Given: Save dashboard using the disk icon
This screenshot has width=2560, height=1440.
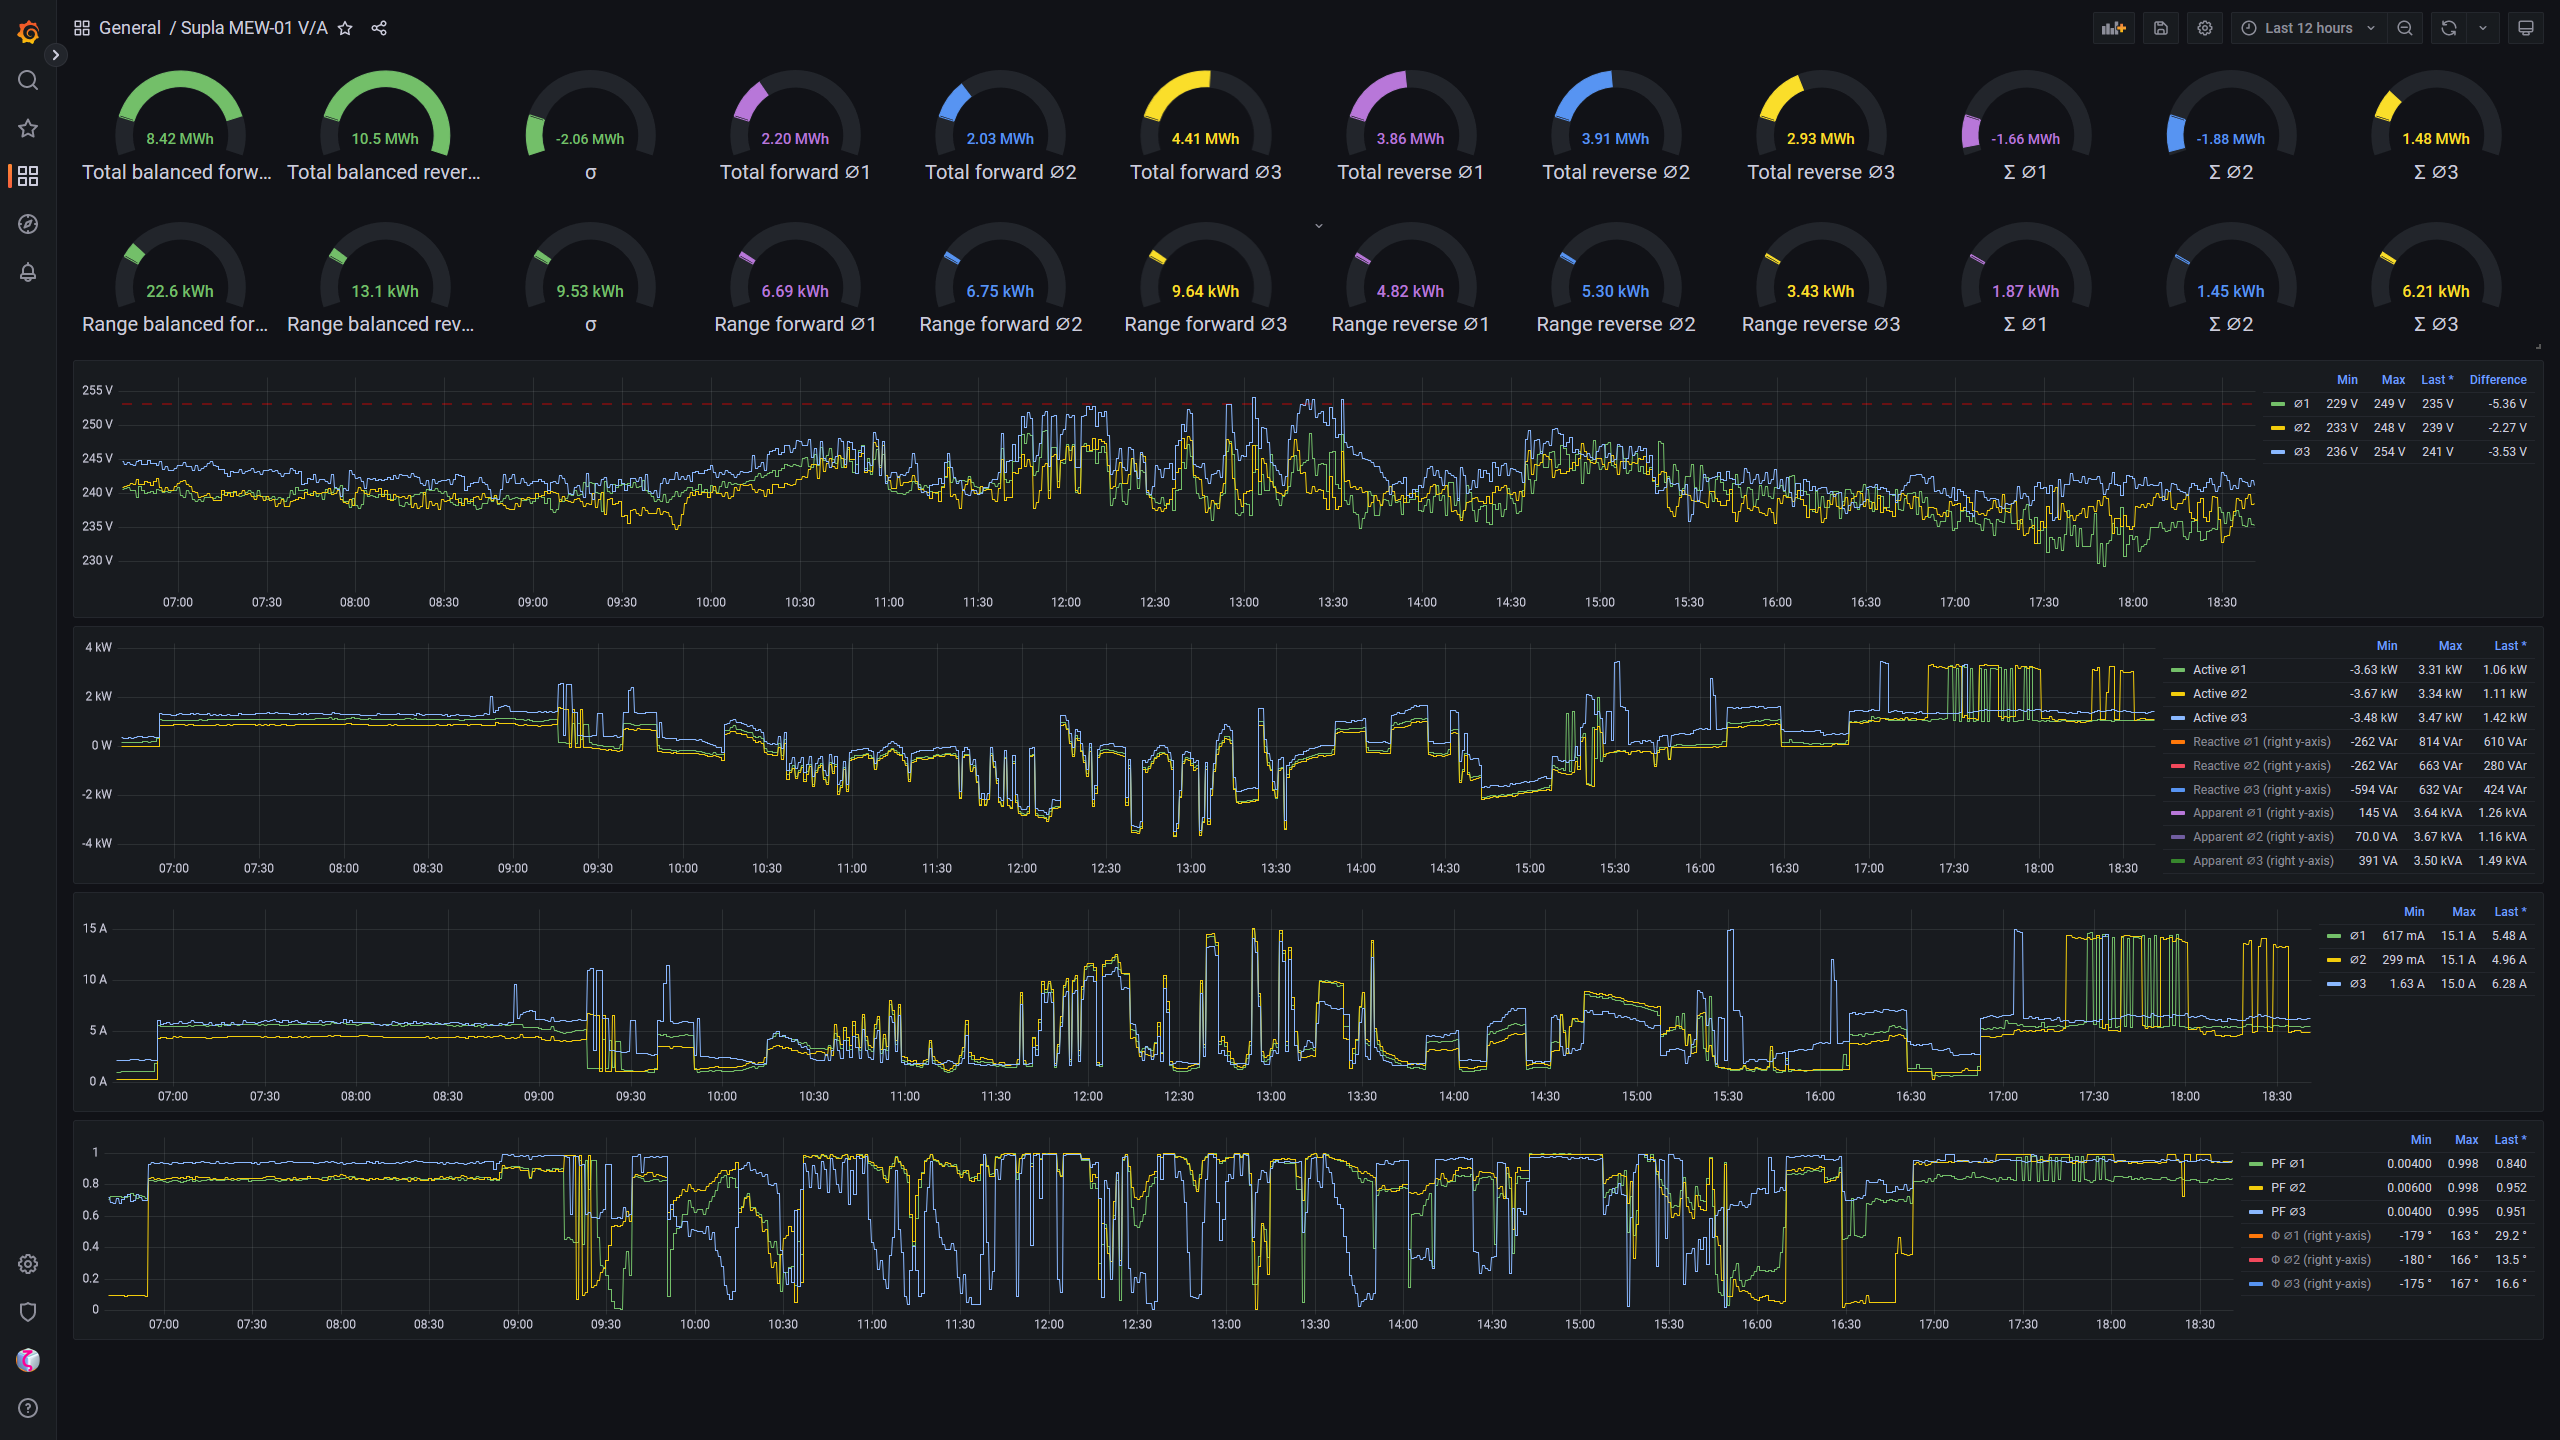Looking at the screenshot, I should (2161, 28).
